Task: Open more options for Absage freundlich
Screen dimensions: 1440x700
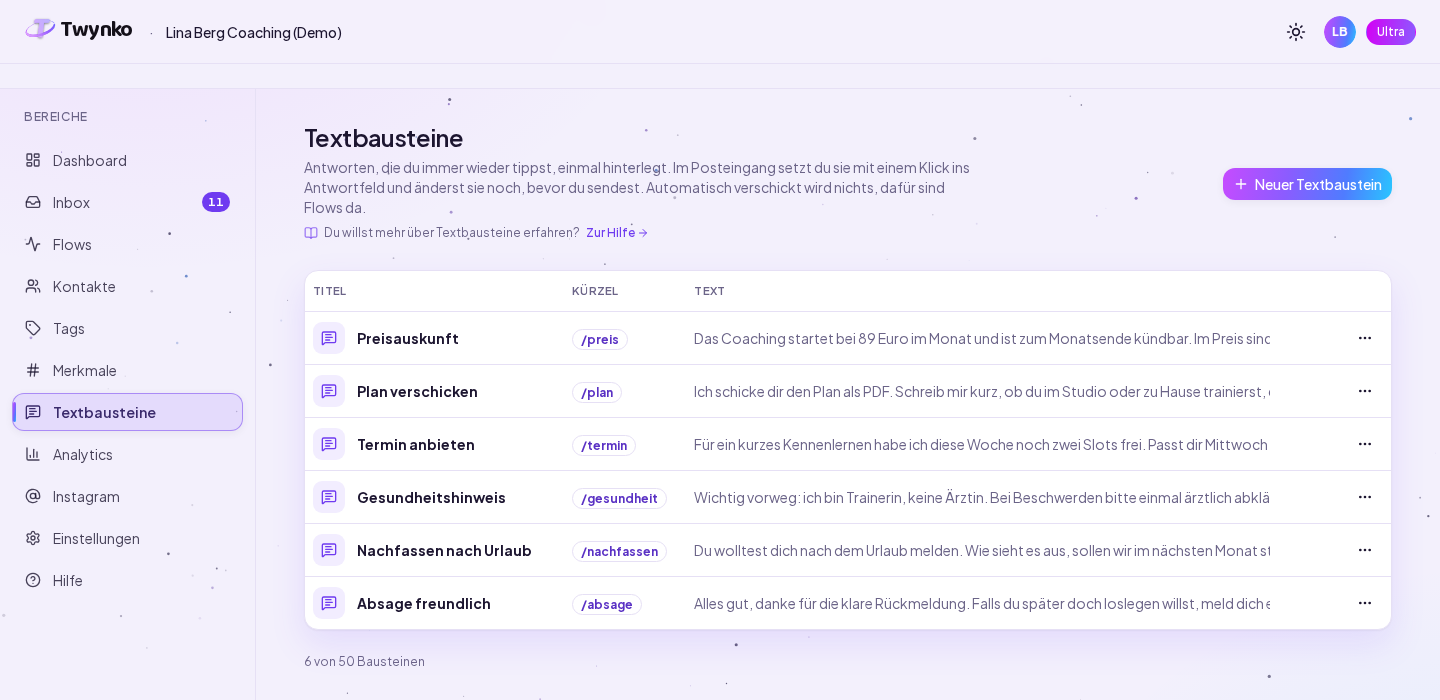Action: click(x=1365, y=603)
